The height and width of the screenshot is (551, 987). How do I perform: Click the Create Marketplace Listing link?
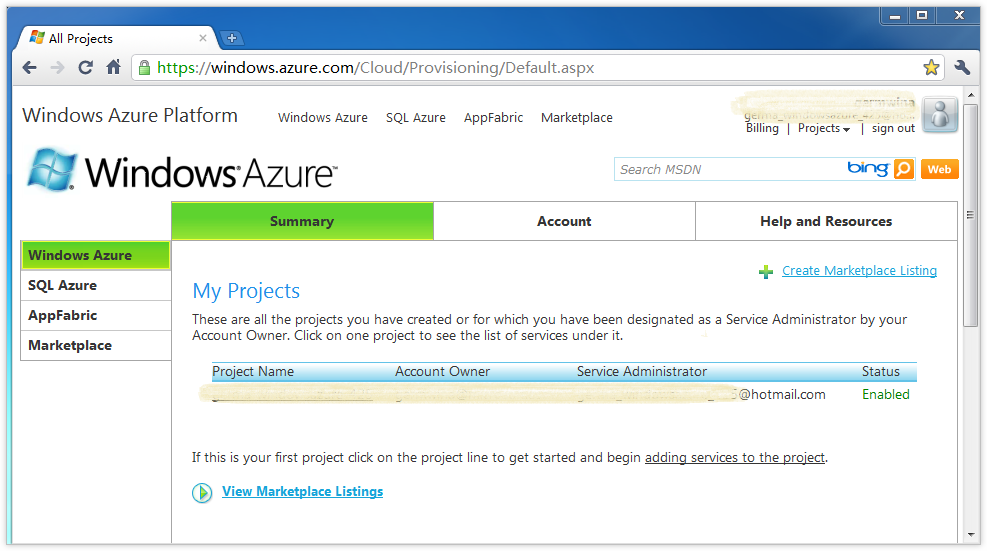pos(859,271)
